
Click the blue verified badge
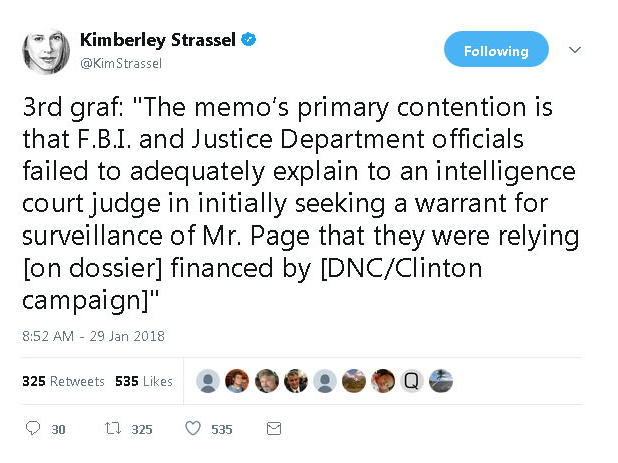[250, 41]
